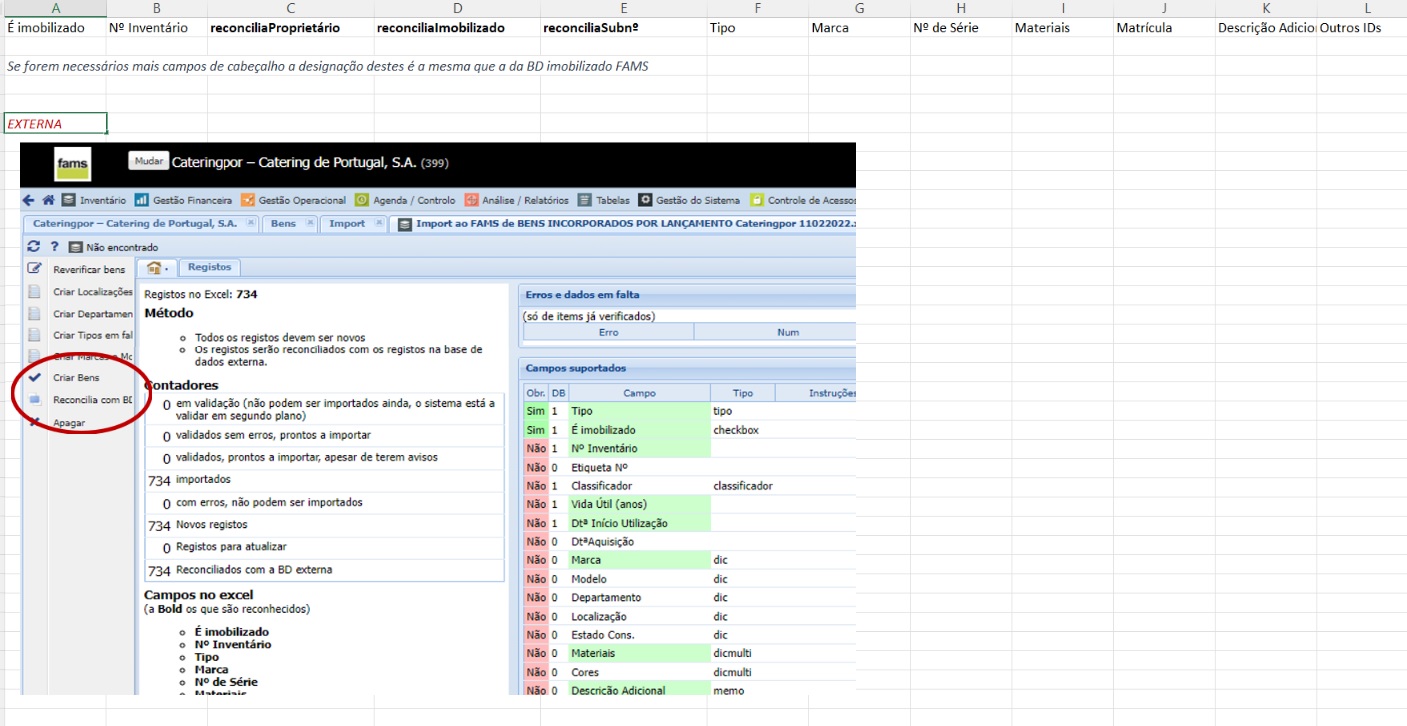
Task: Select column header F
Action: pos(757,8)
